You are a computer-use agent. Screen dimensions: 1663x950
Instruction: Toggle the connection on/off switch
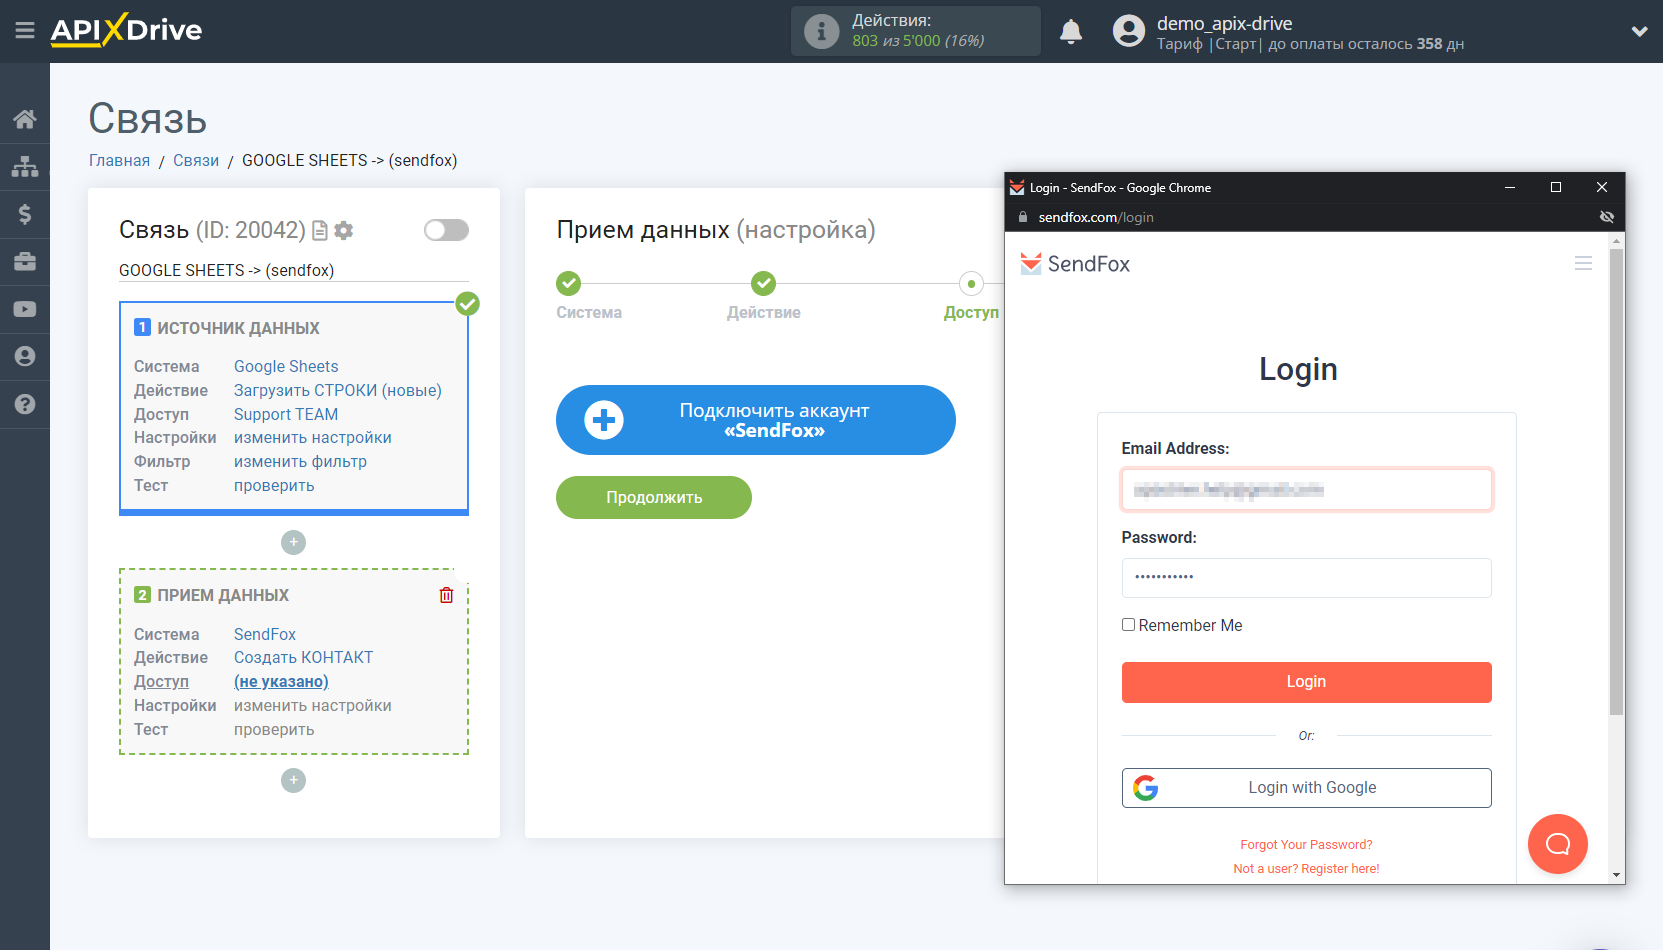click(446, 230)
